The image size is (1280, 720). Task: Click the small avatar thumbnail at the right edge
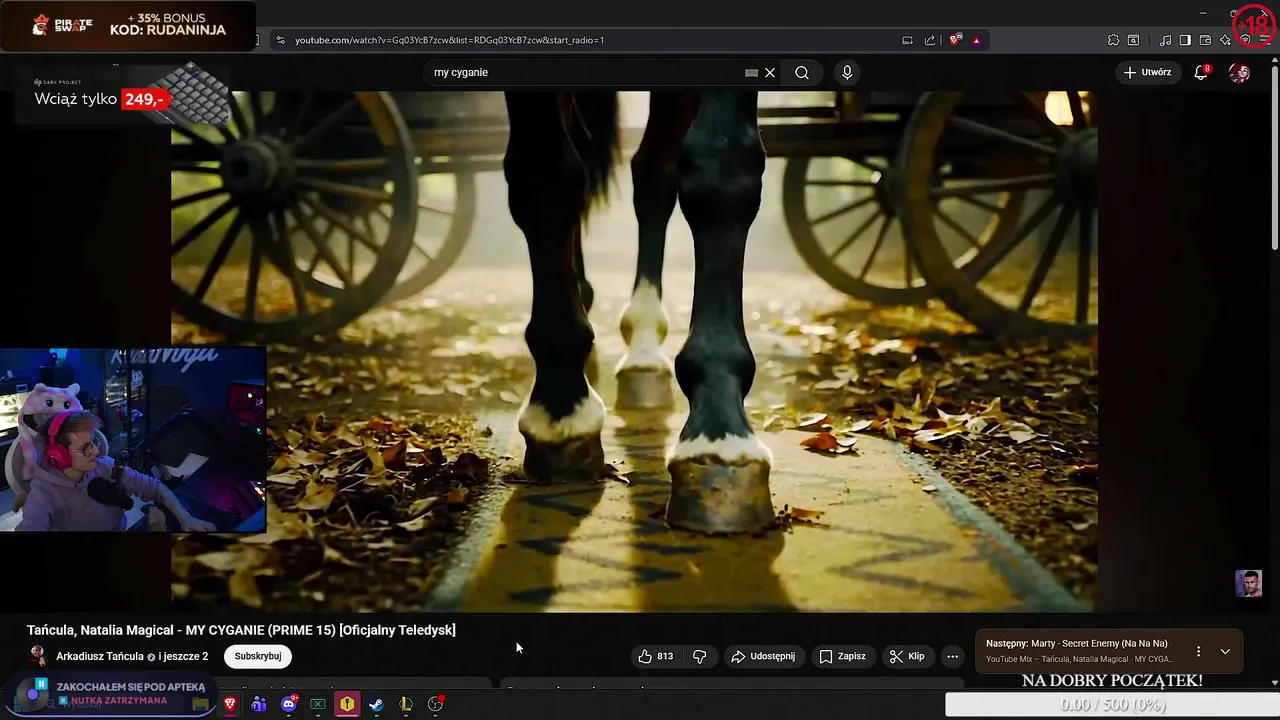(x=1248, y=583)
